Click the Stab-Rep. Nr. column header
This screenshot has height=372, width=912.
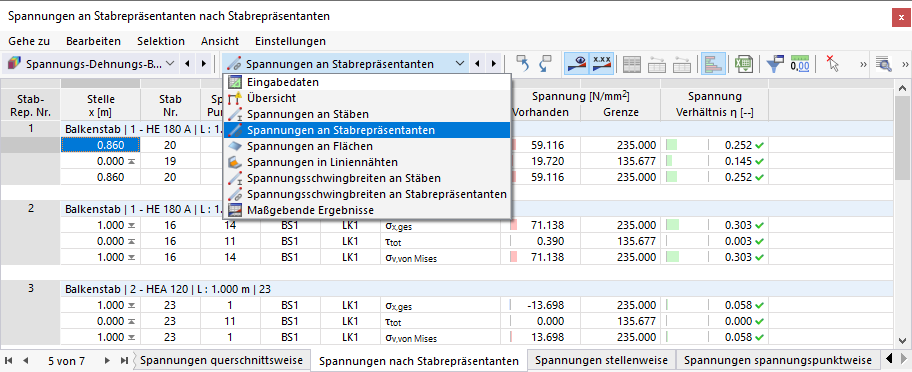[x=30, y=105]
